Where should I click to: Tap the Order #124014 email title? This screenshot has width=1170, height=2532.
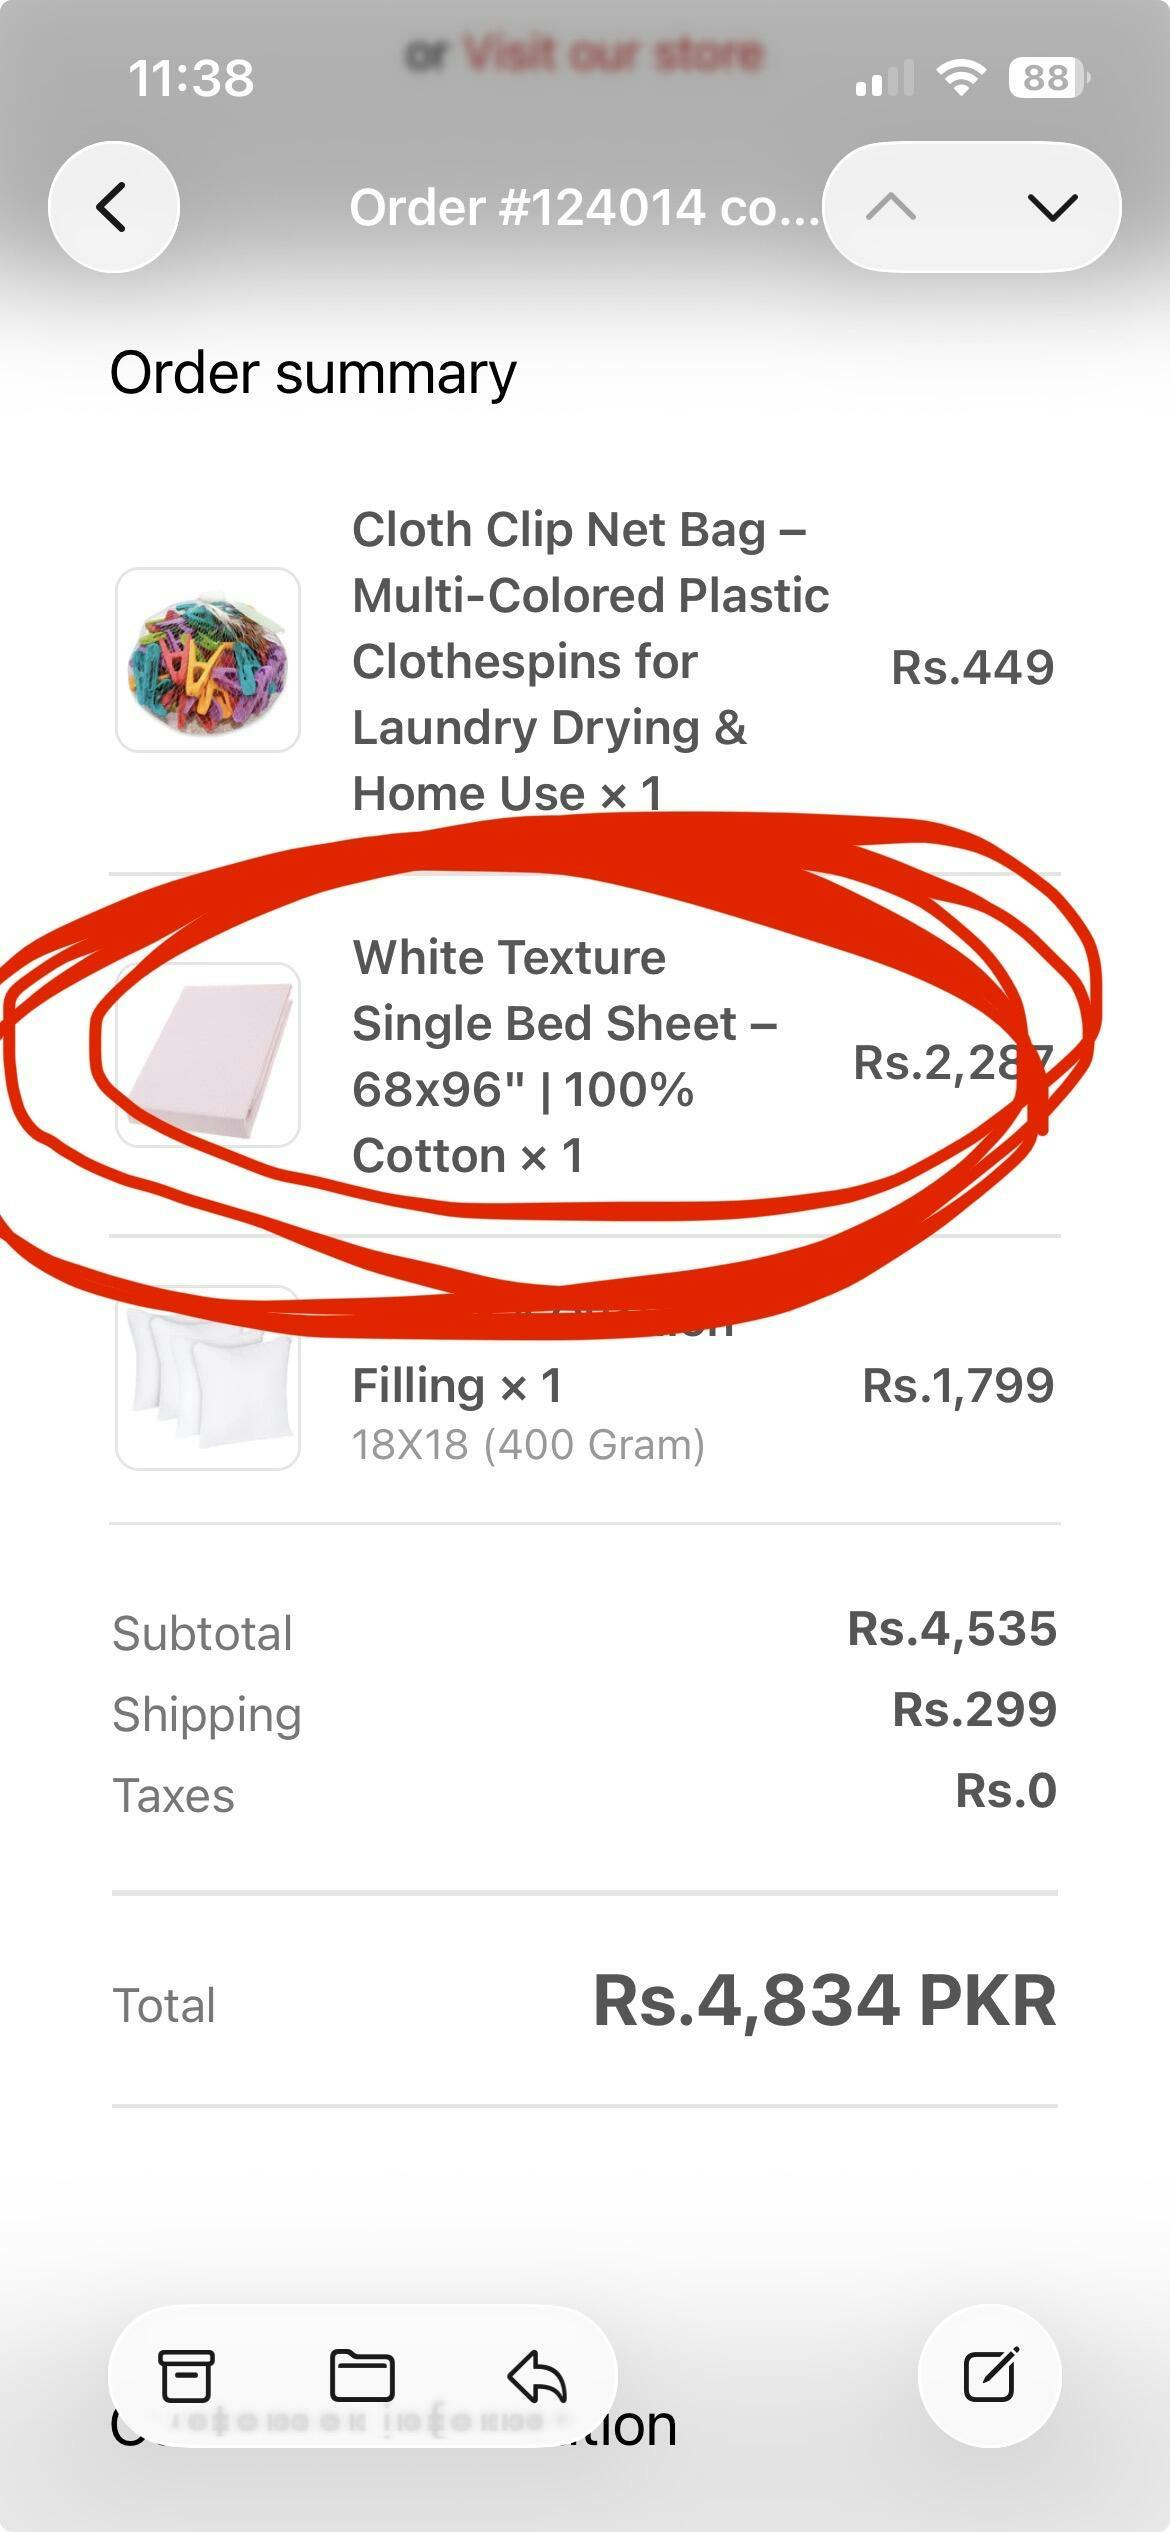[x=583, y=207]
